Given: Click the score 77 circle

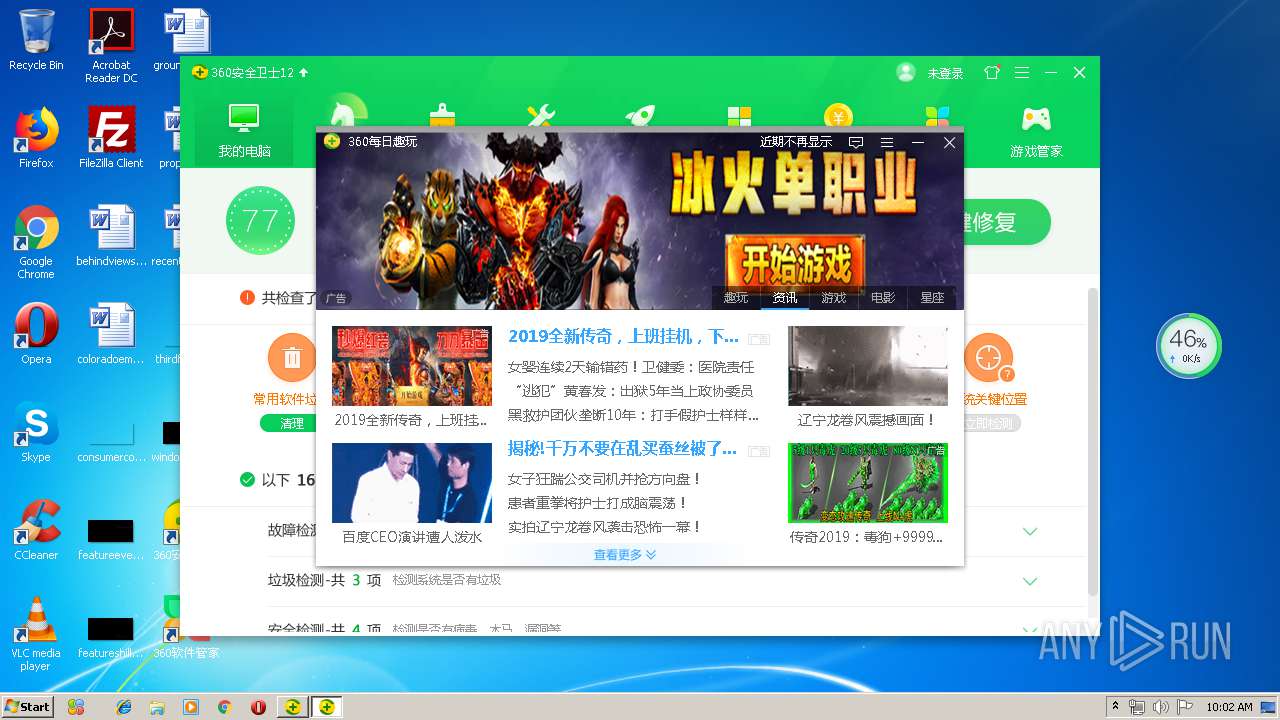Looking at the screenshot, I should tap(260, 220).
